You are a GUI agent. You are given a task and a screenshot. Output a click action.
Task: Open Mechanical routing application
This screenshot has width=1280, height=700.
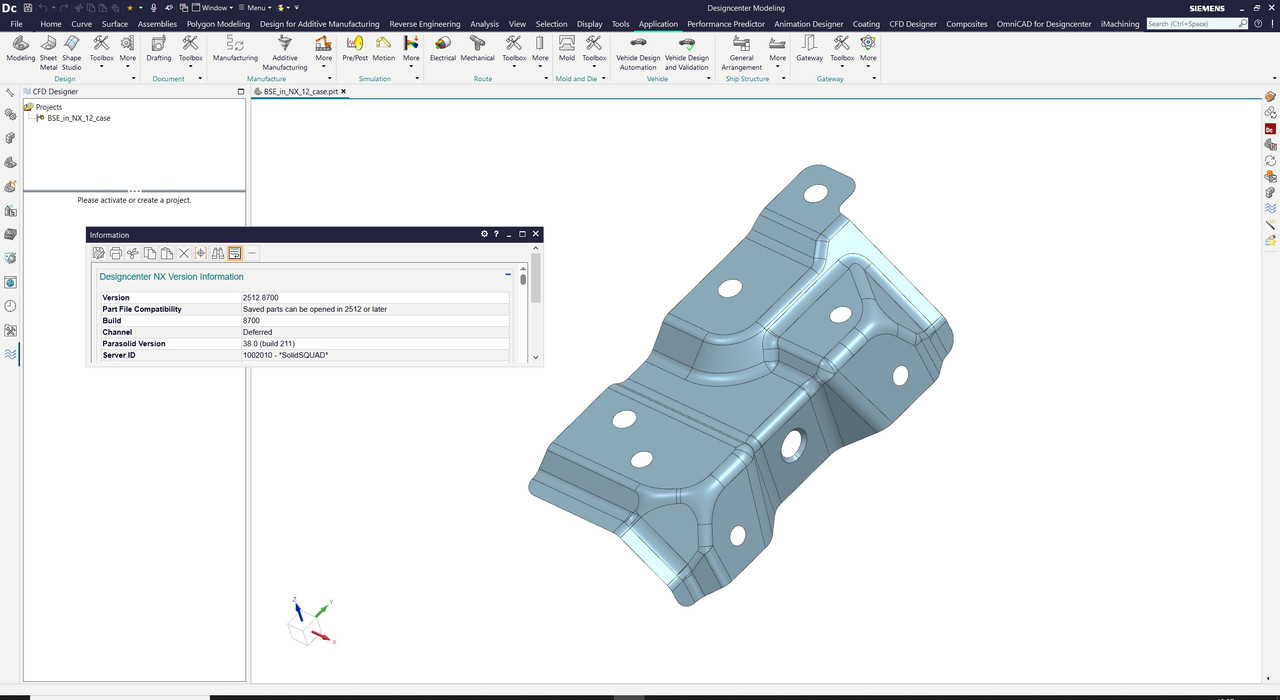pos(478,50)
